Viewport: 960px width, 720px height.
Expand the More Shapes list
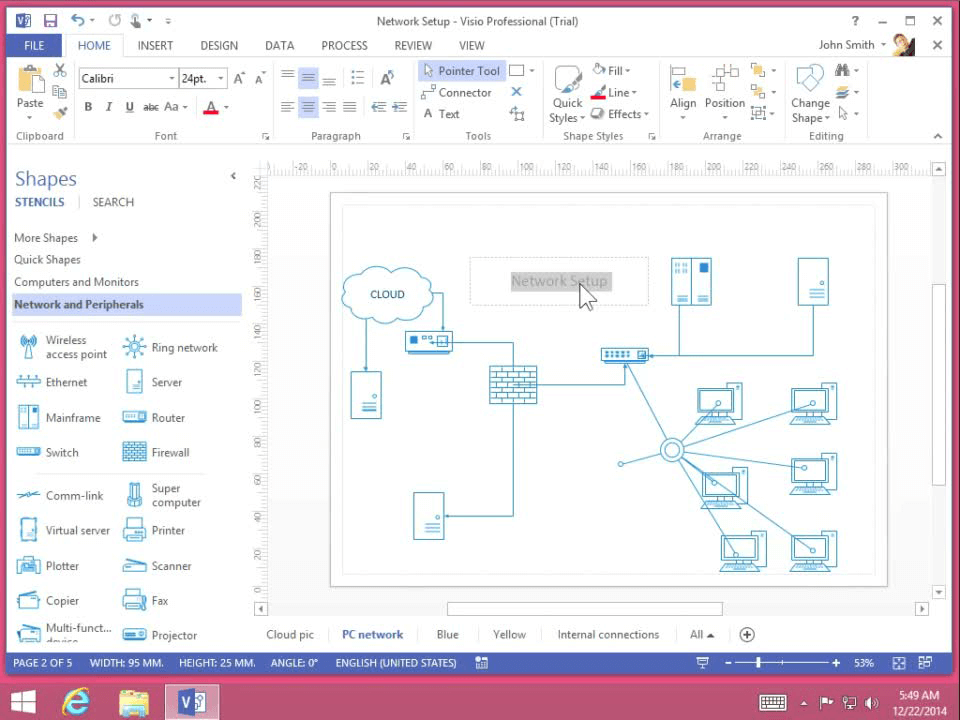click(x=46, y=238)
